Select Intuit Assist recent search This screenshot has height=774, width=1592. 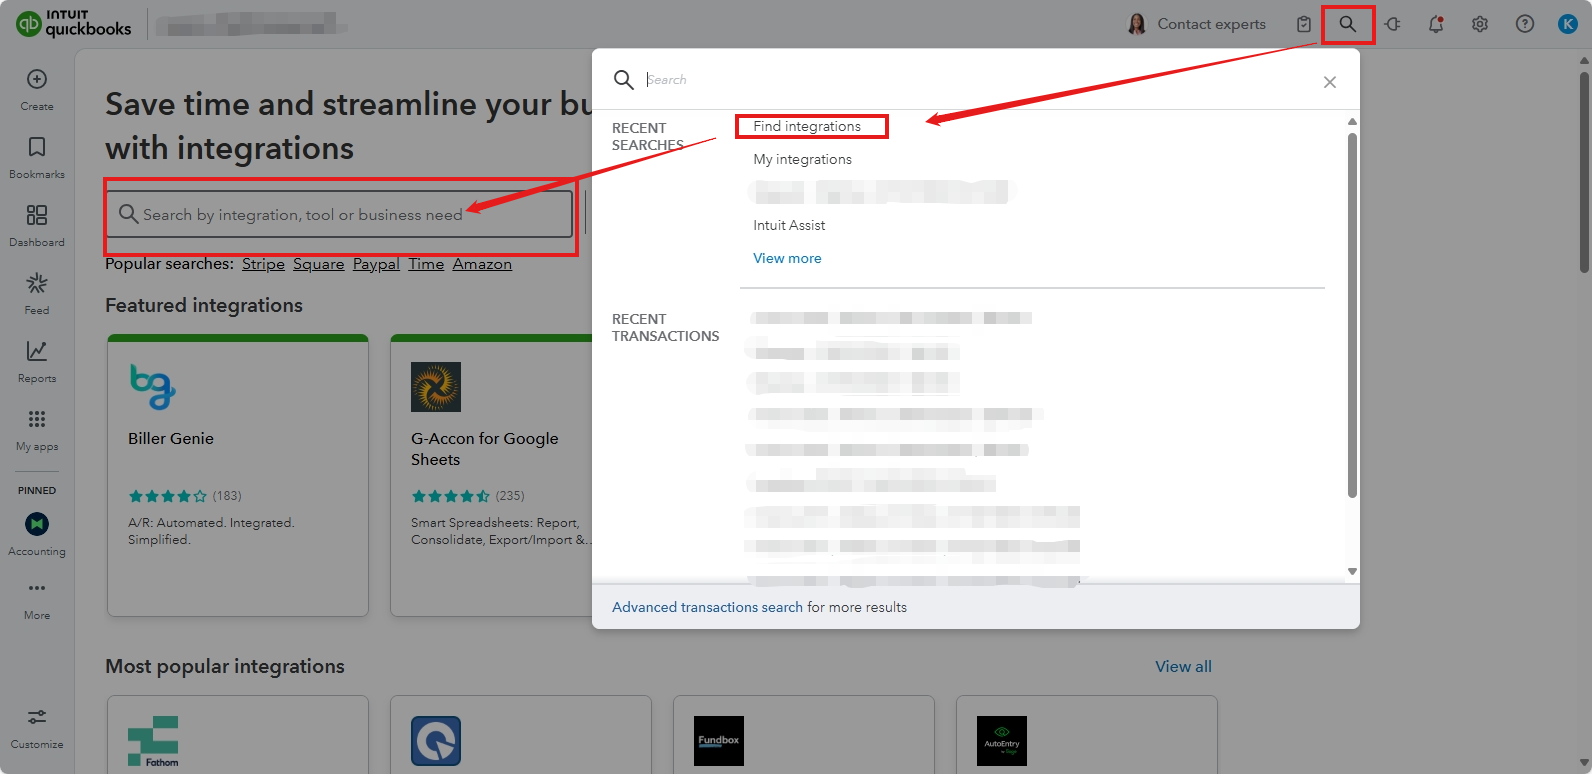789,225
